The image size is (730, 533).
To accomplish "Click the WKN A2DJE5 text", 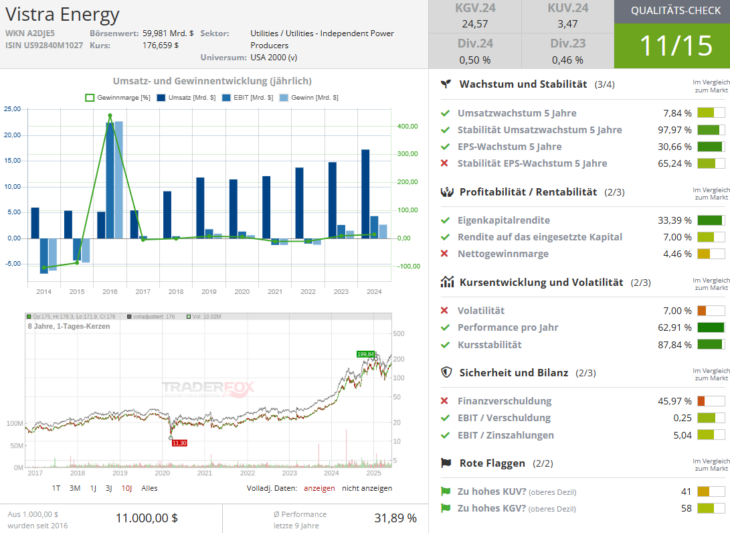I will click(30, 33).
